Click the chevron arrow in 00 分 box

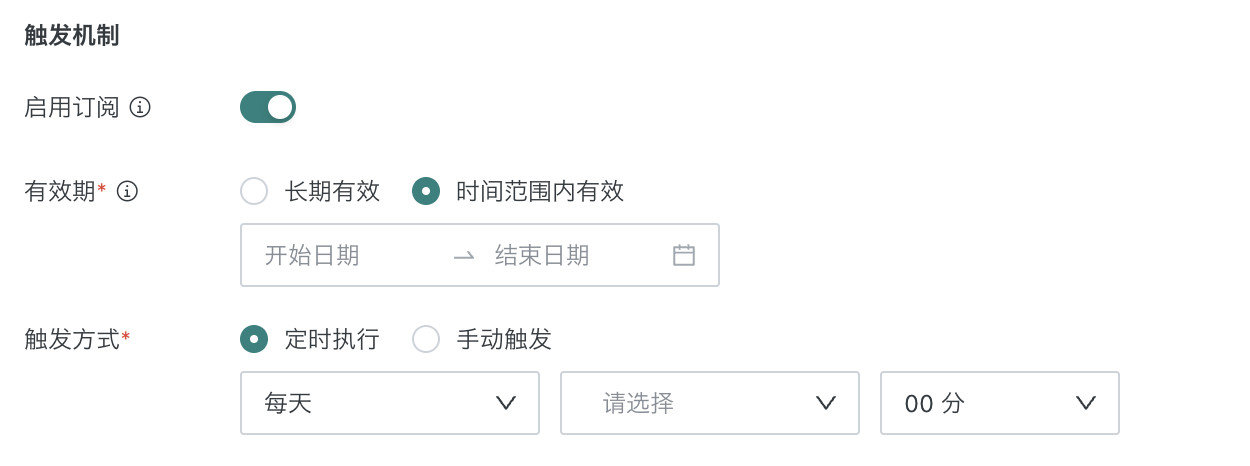point(1086,403)
